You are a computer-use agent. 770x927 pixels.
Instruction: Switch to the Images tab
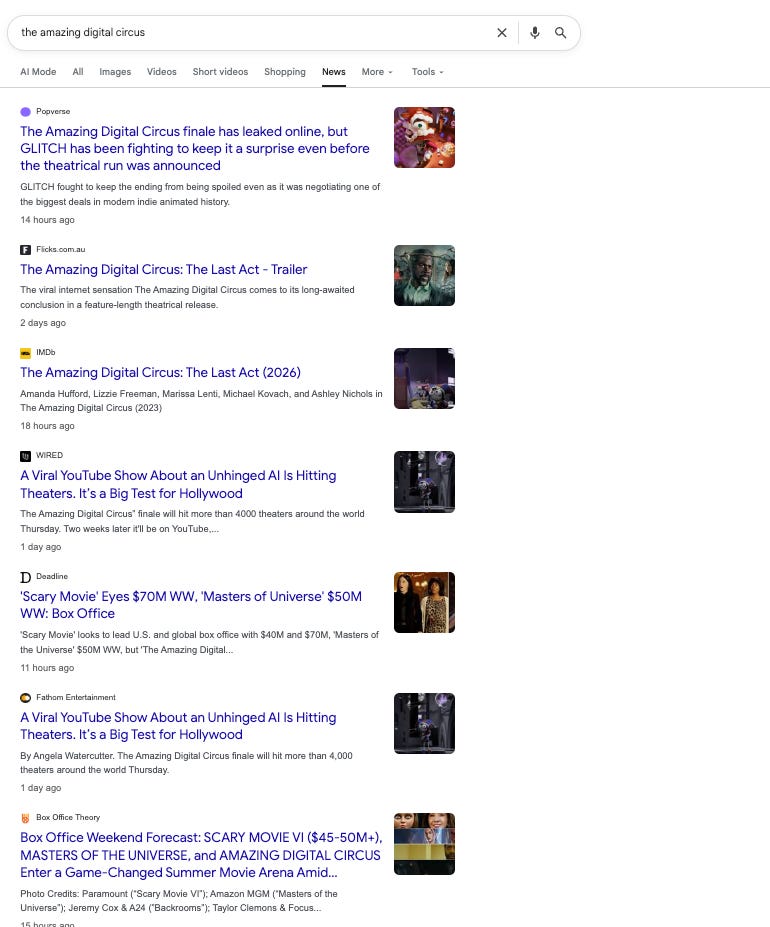click(115, 72)
